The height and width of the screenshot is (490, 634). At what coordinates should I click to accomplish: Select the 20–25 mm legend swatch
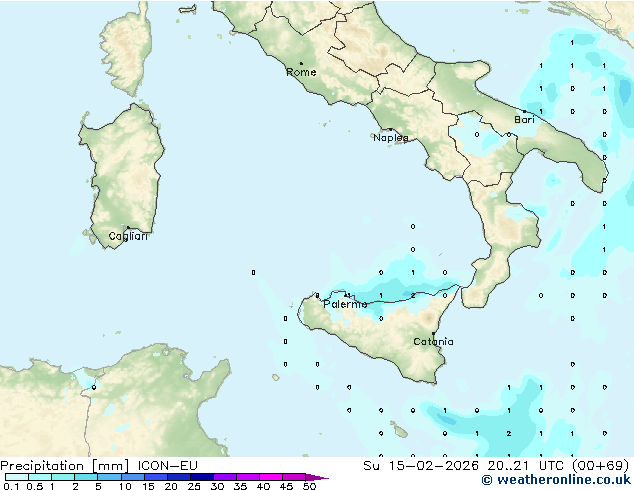click(x=178, y=477)
